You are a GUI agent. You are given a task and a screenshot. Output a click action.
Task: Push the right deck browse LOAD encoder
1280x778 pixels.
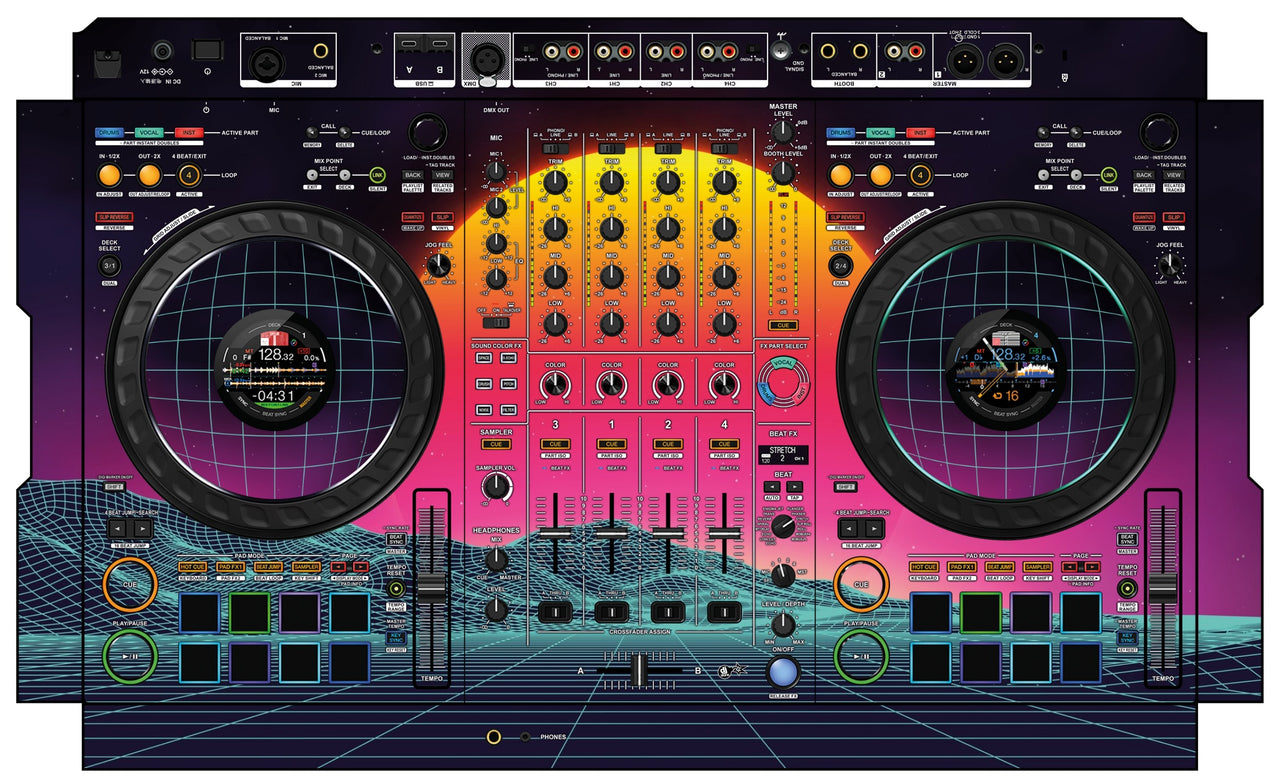pos(1157,133)
